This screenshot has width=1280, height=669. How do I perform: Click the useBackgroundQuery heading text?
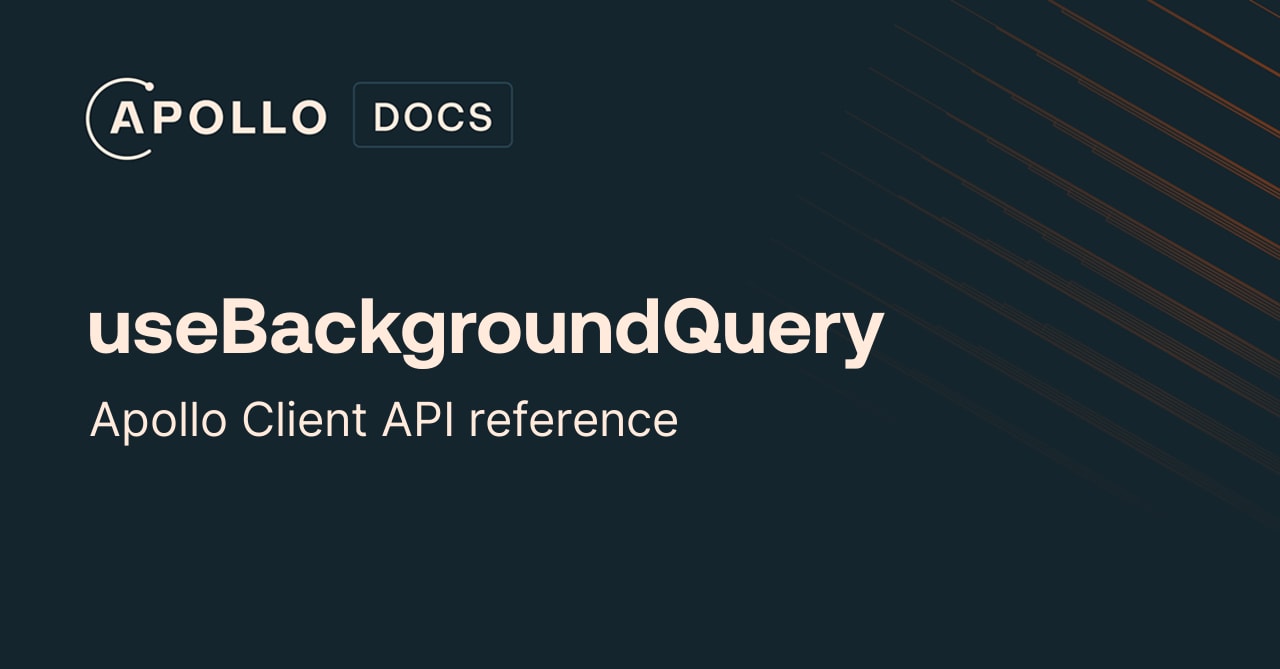coord(485,327)
